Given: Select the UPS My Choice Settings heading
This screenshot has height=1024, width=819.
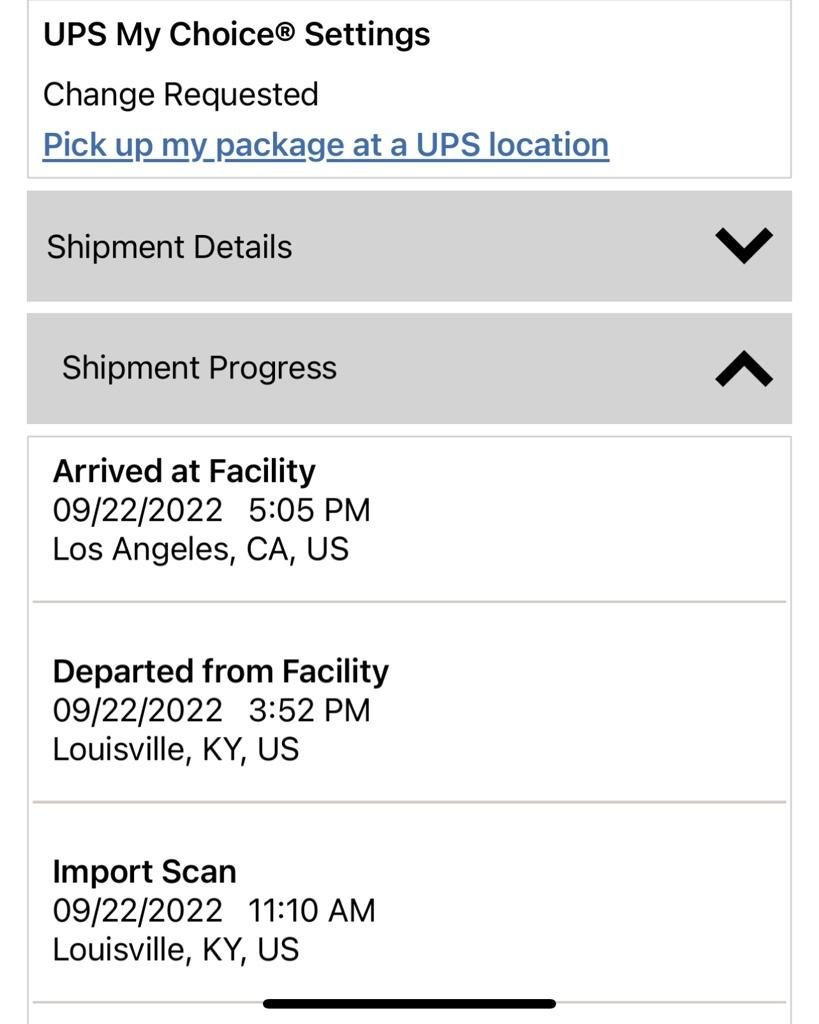Looking at the screenshot, I should tap(236, 35).
